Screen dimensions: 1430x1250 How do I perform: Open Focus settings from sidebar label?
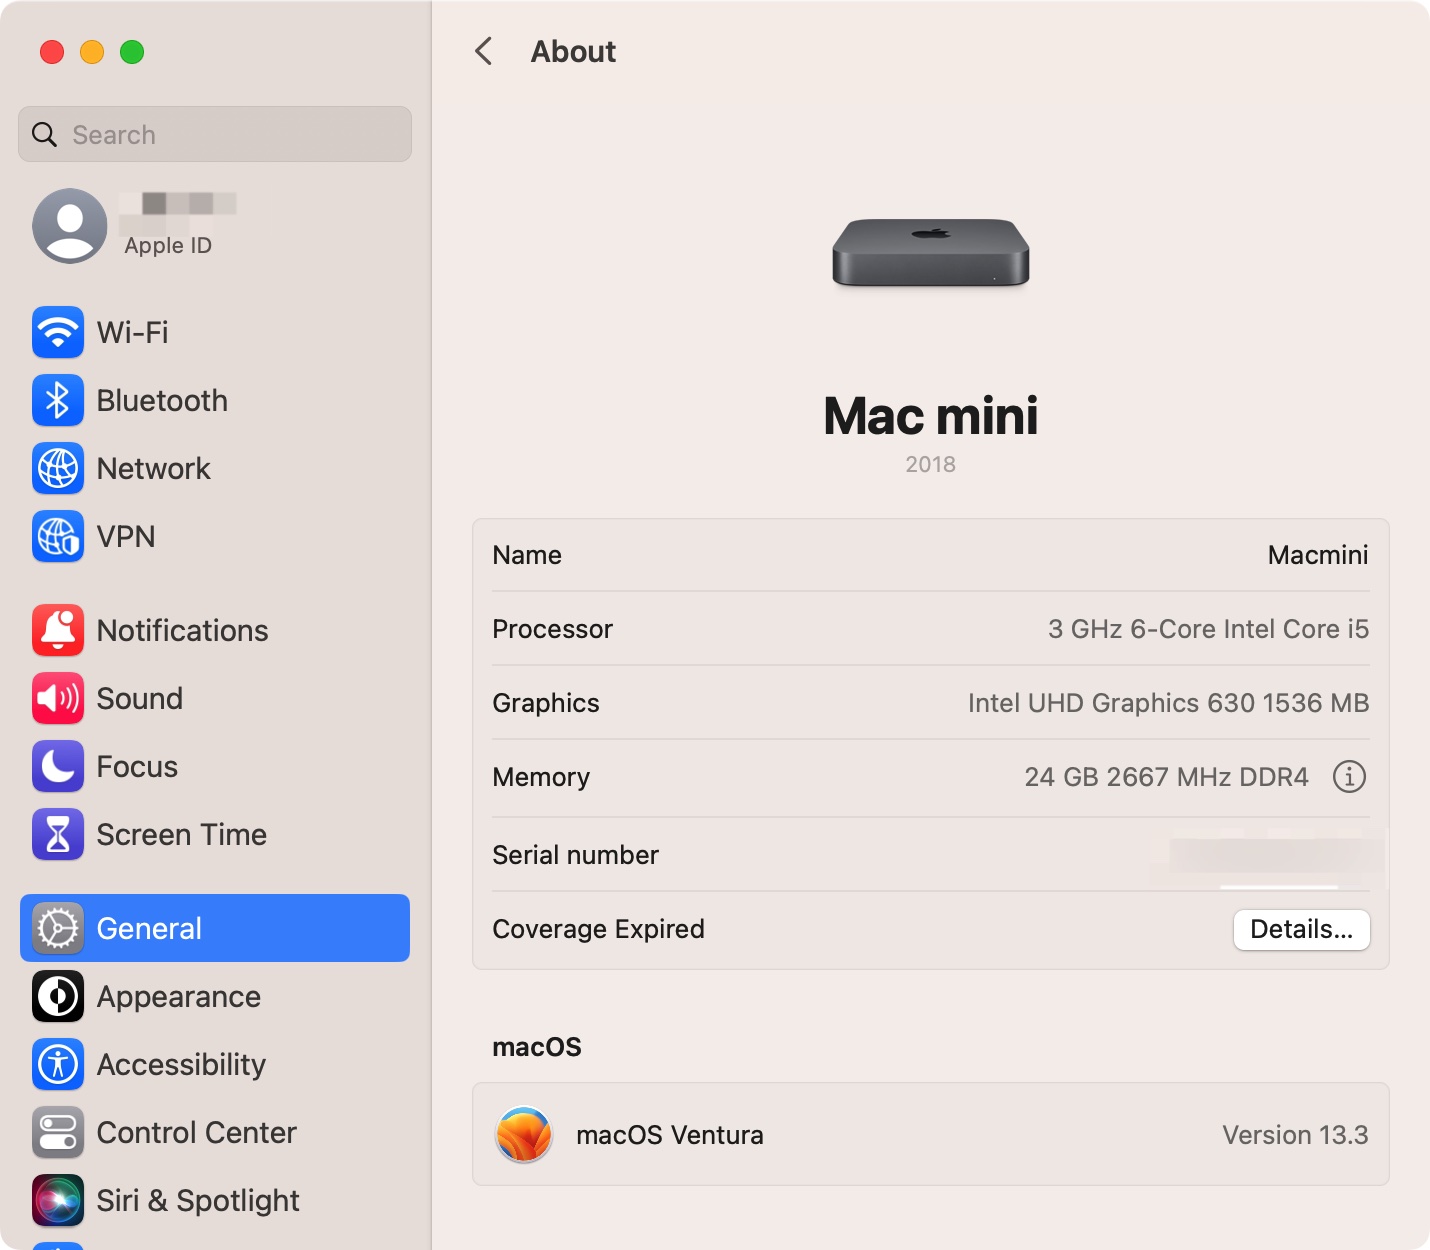pyautogui.click(x=137, y=766)
